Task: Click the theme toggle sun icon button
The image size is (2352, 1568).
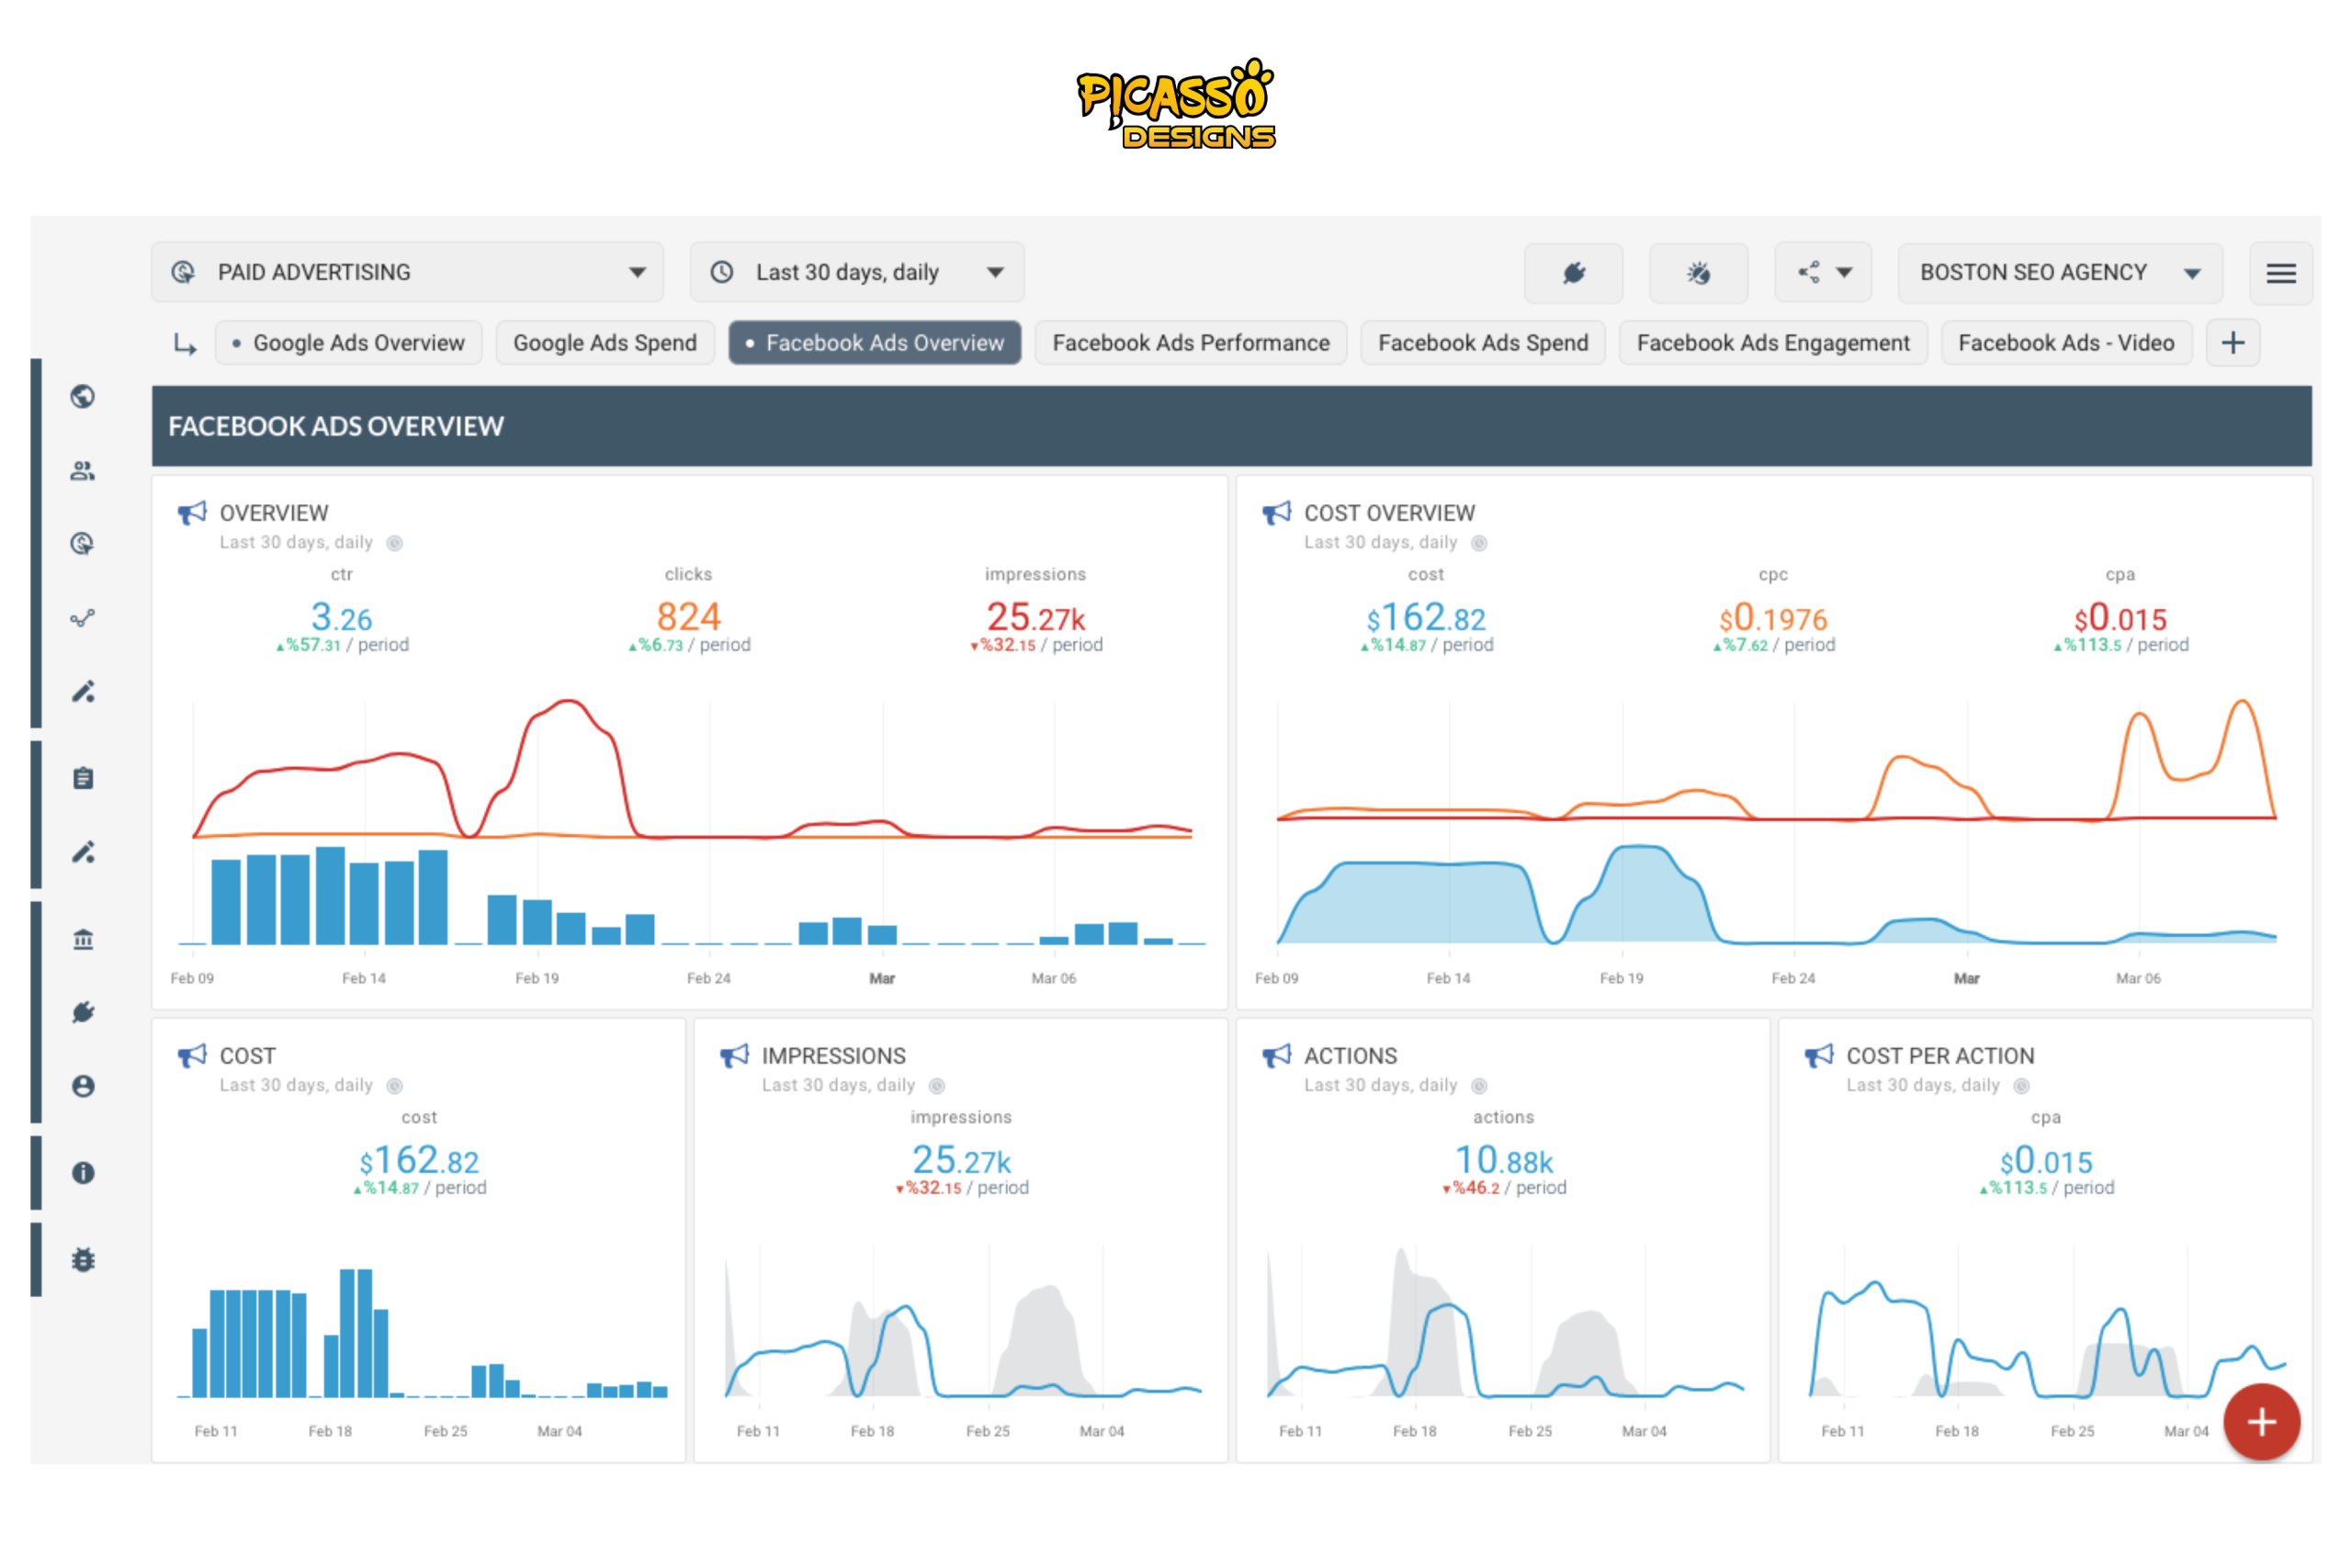Action: click(1698, 273)
